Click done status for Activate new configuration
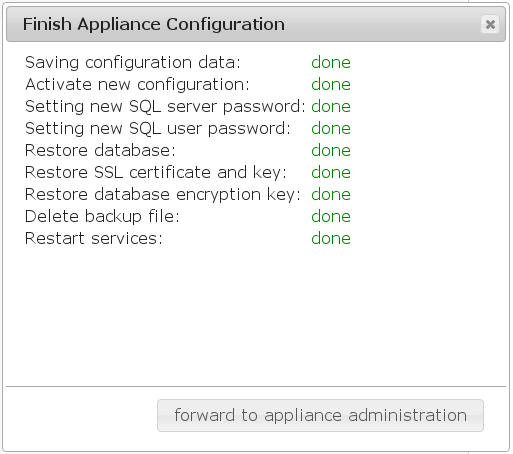Viewport: 513px width, 454px height. click(331, 84)
